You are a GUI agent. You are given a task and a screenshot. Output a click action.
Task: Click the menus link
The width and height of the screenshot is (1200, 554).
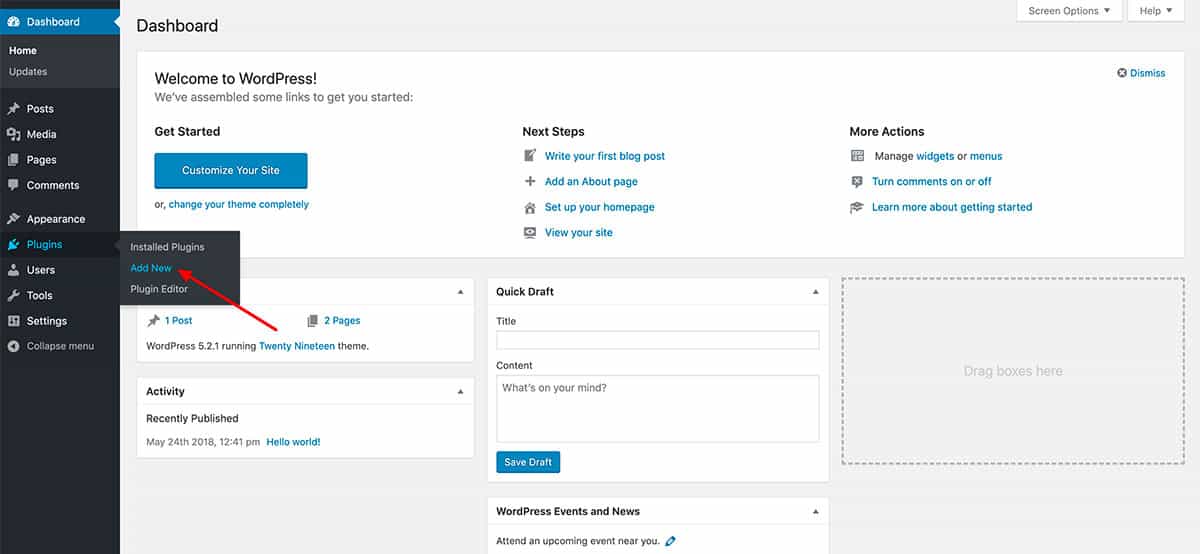tap(986, 156)
